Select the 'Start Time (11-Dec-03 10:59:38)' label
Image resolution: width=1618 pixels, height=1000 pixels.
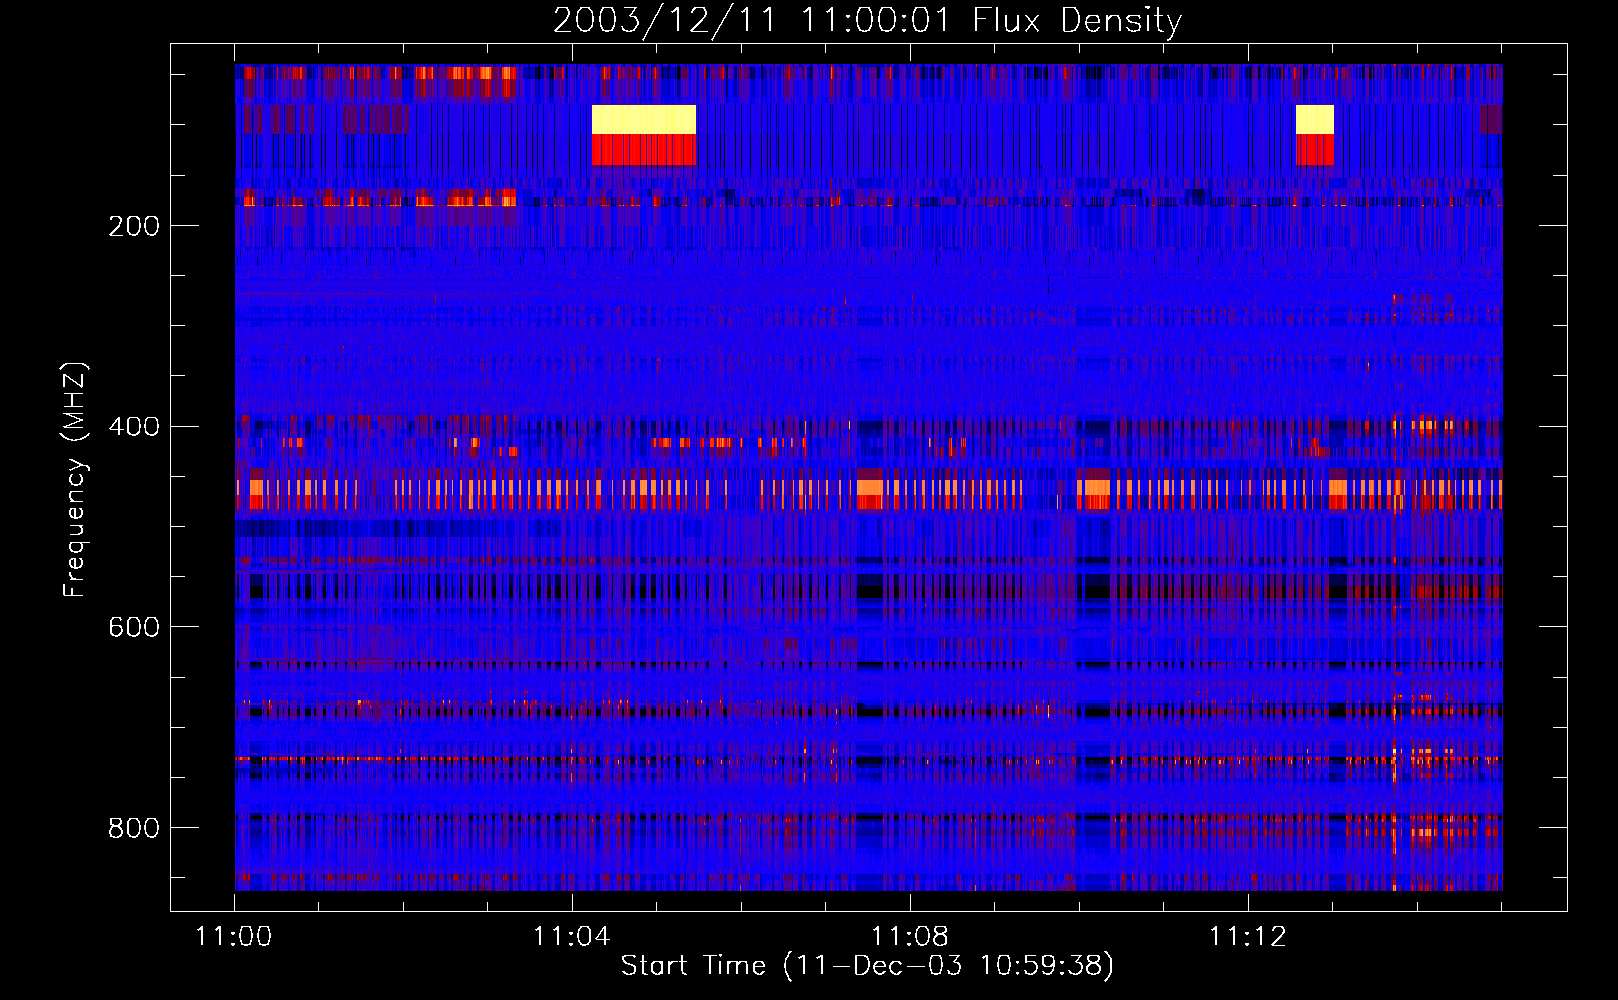coord(867,966)
